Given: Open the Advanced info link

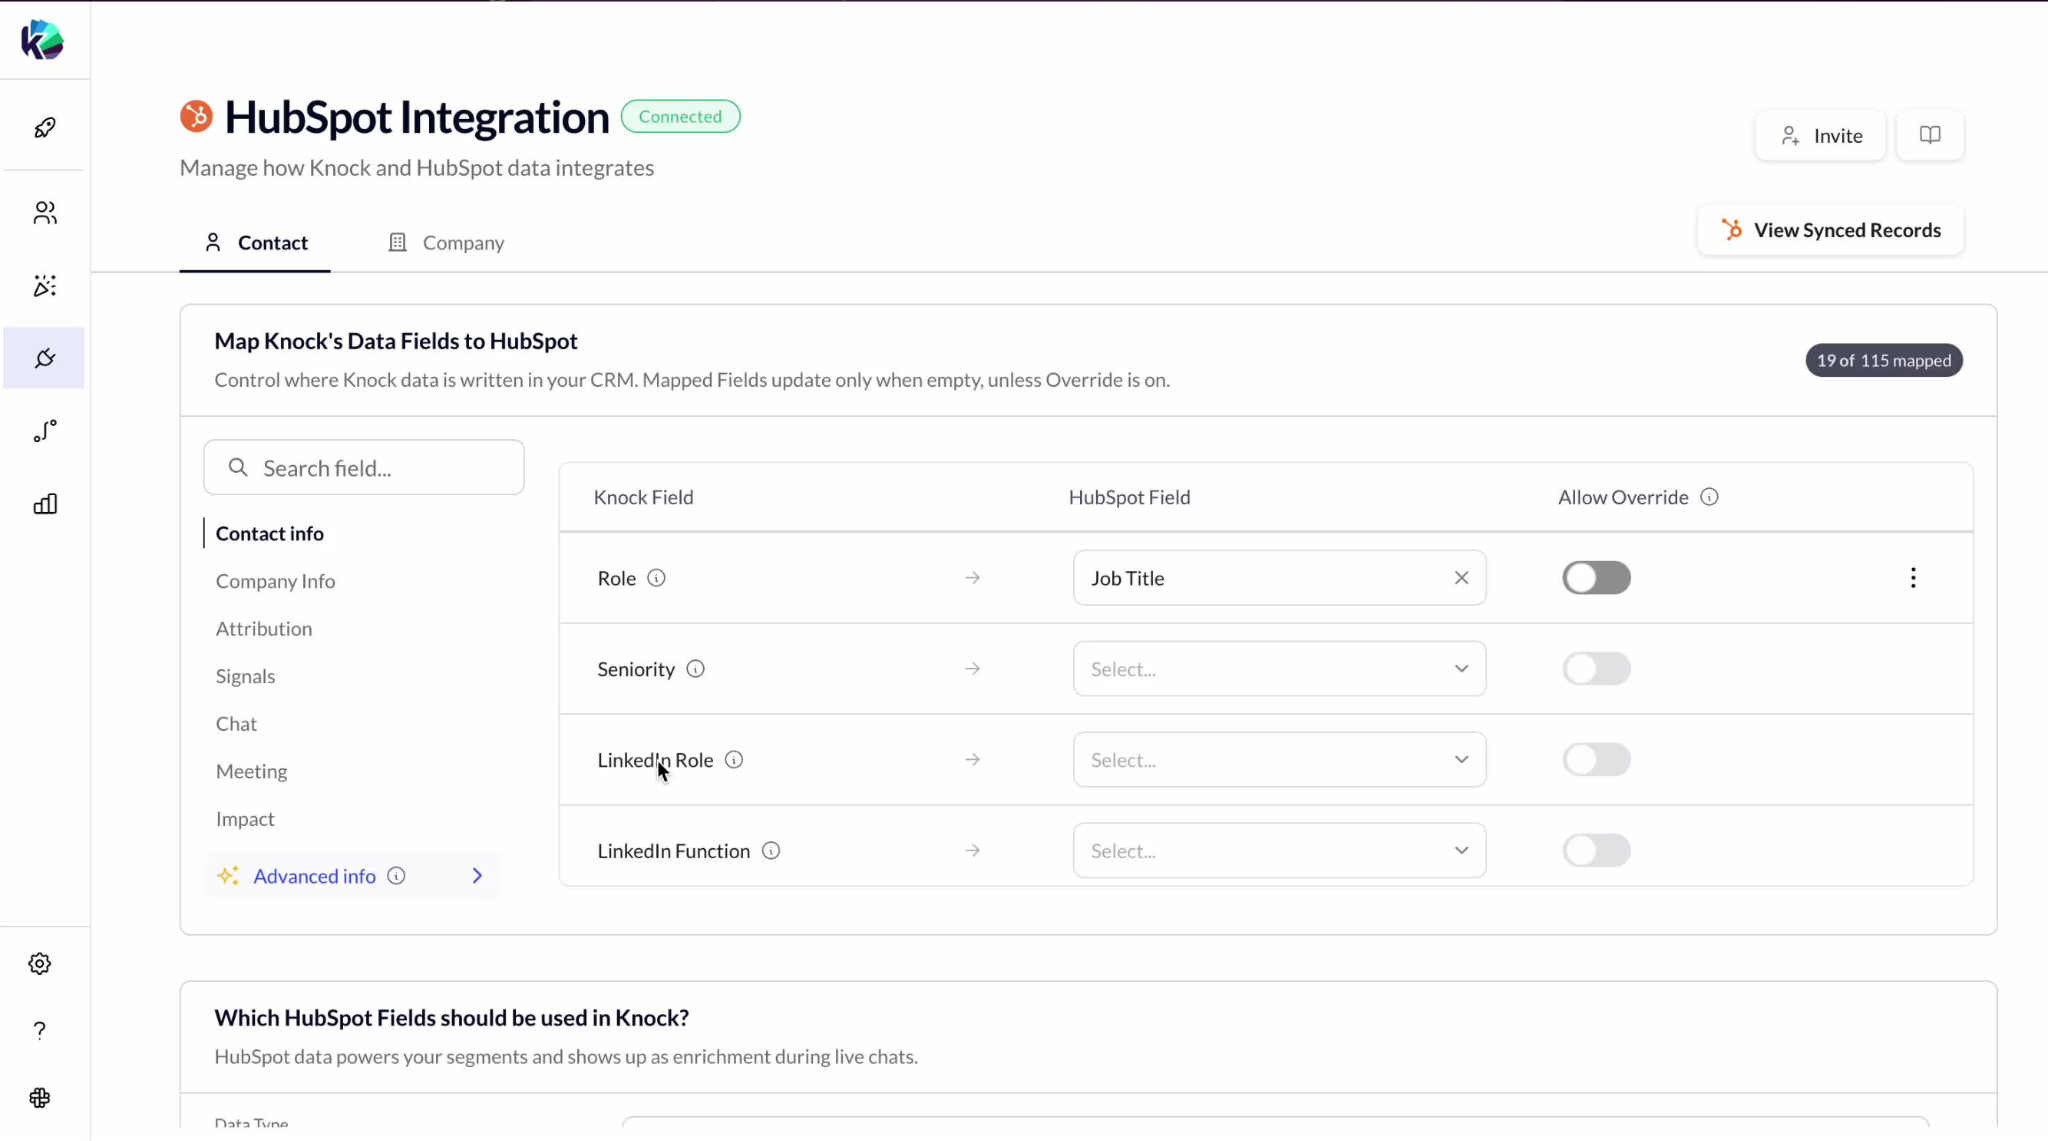Looking at the screenshot, I should pyautogui.click(x=314, y=876).
